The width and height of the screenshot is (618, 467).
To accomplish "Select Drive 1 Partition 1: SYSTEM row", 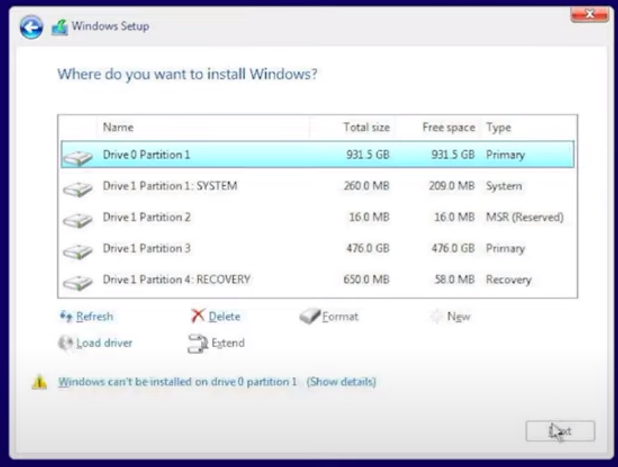I will point(317,186).
